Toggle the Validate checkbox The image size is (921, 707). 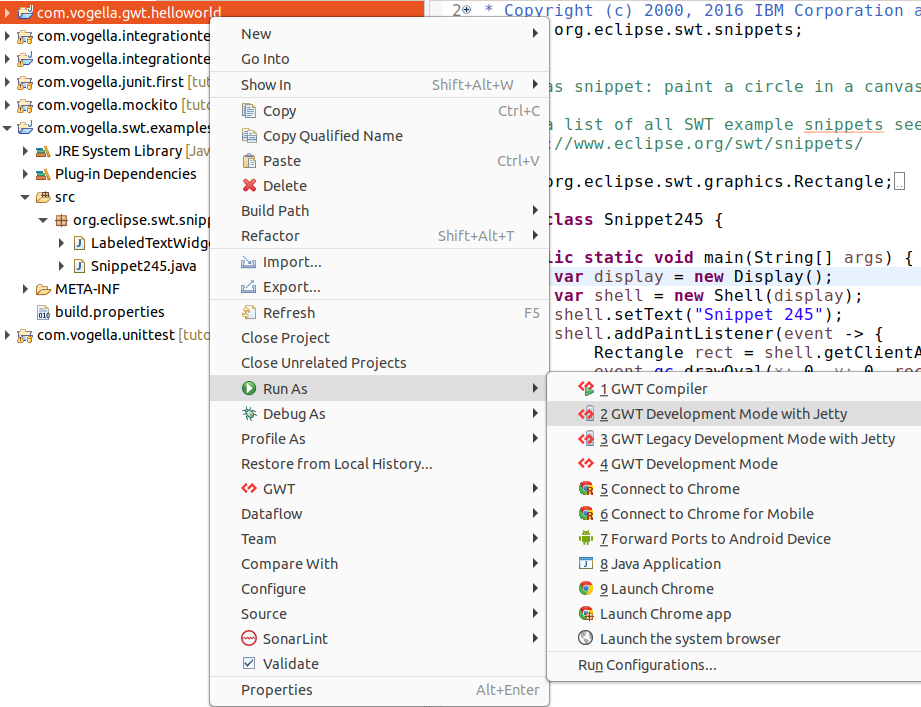[249, 663]
